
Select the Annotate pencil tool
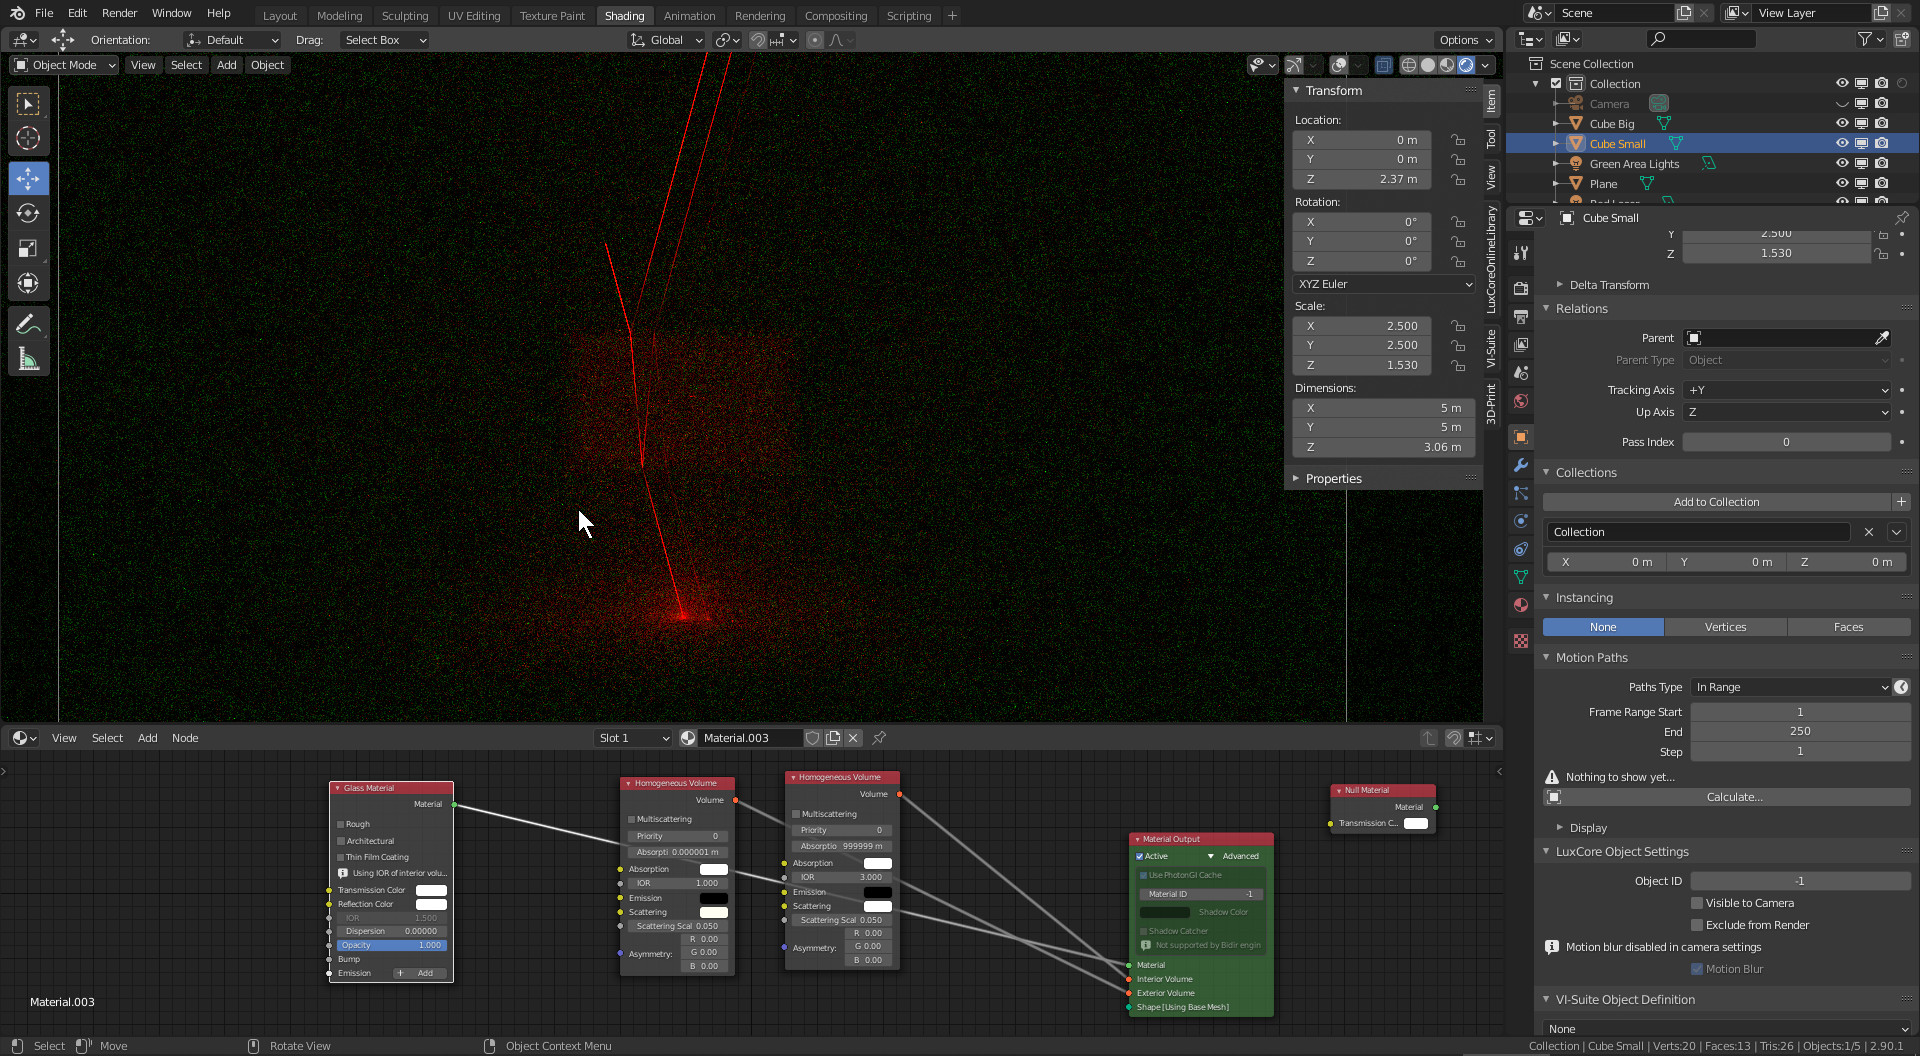pyautogui.click(x=28, y=324)
